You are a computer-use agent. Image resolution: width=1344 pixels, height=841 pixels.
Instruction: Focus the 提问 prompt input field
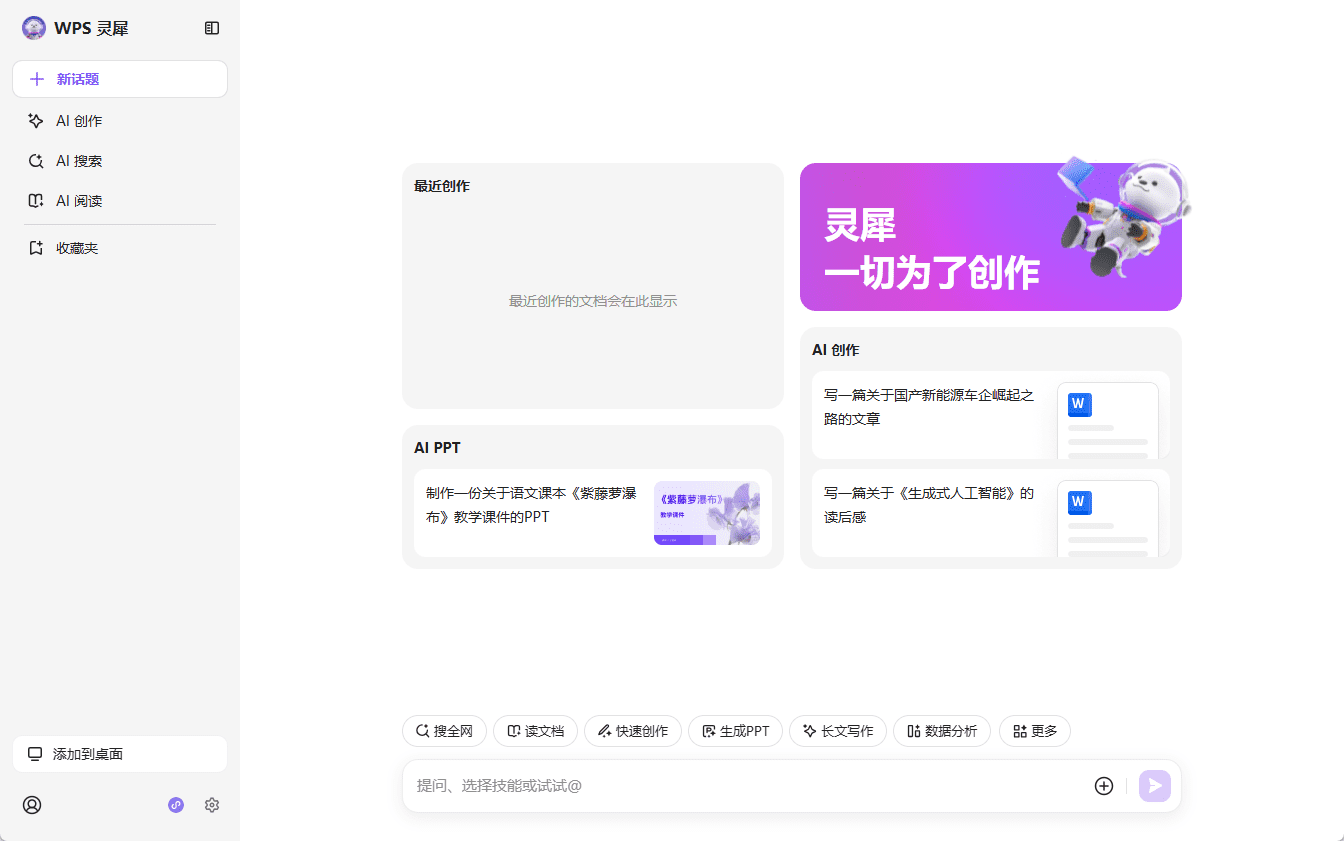740,786
